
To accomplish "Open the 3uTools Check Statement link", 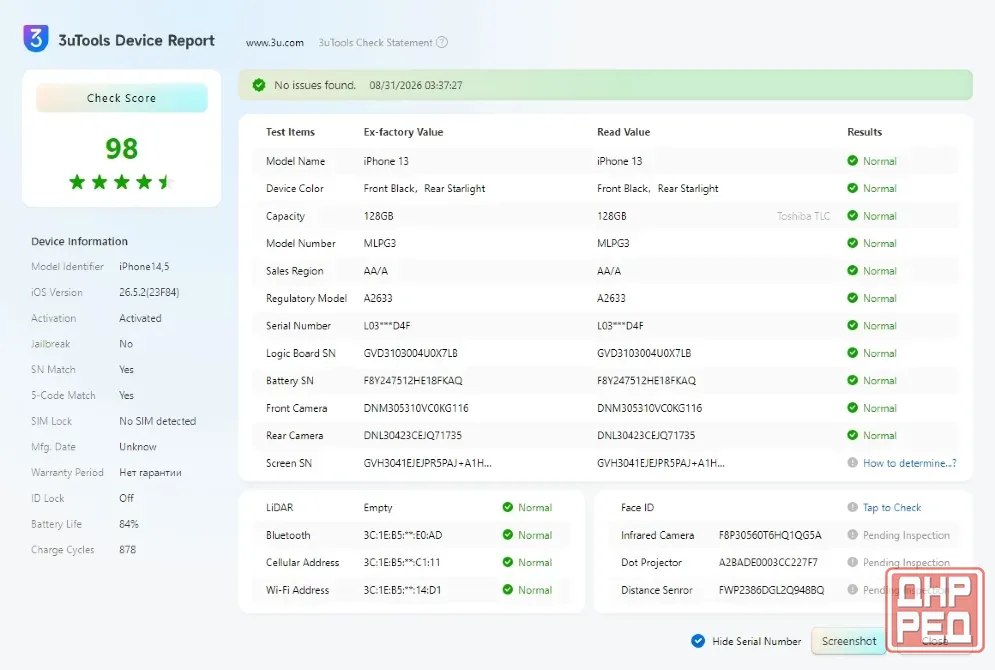I will point(375,43).
